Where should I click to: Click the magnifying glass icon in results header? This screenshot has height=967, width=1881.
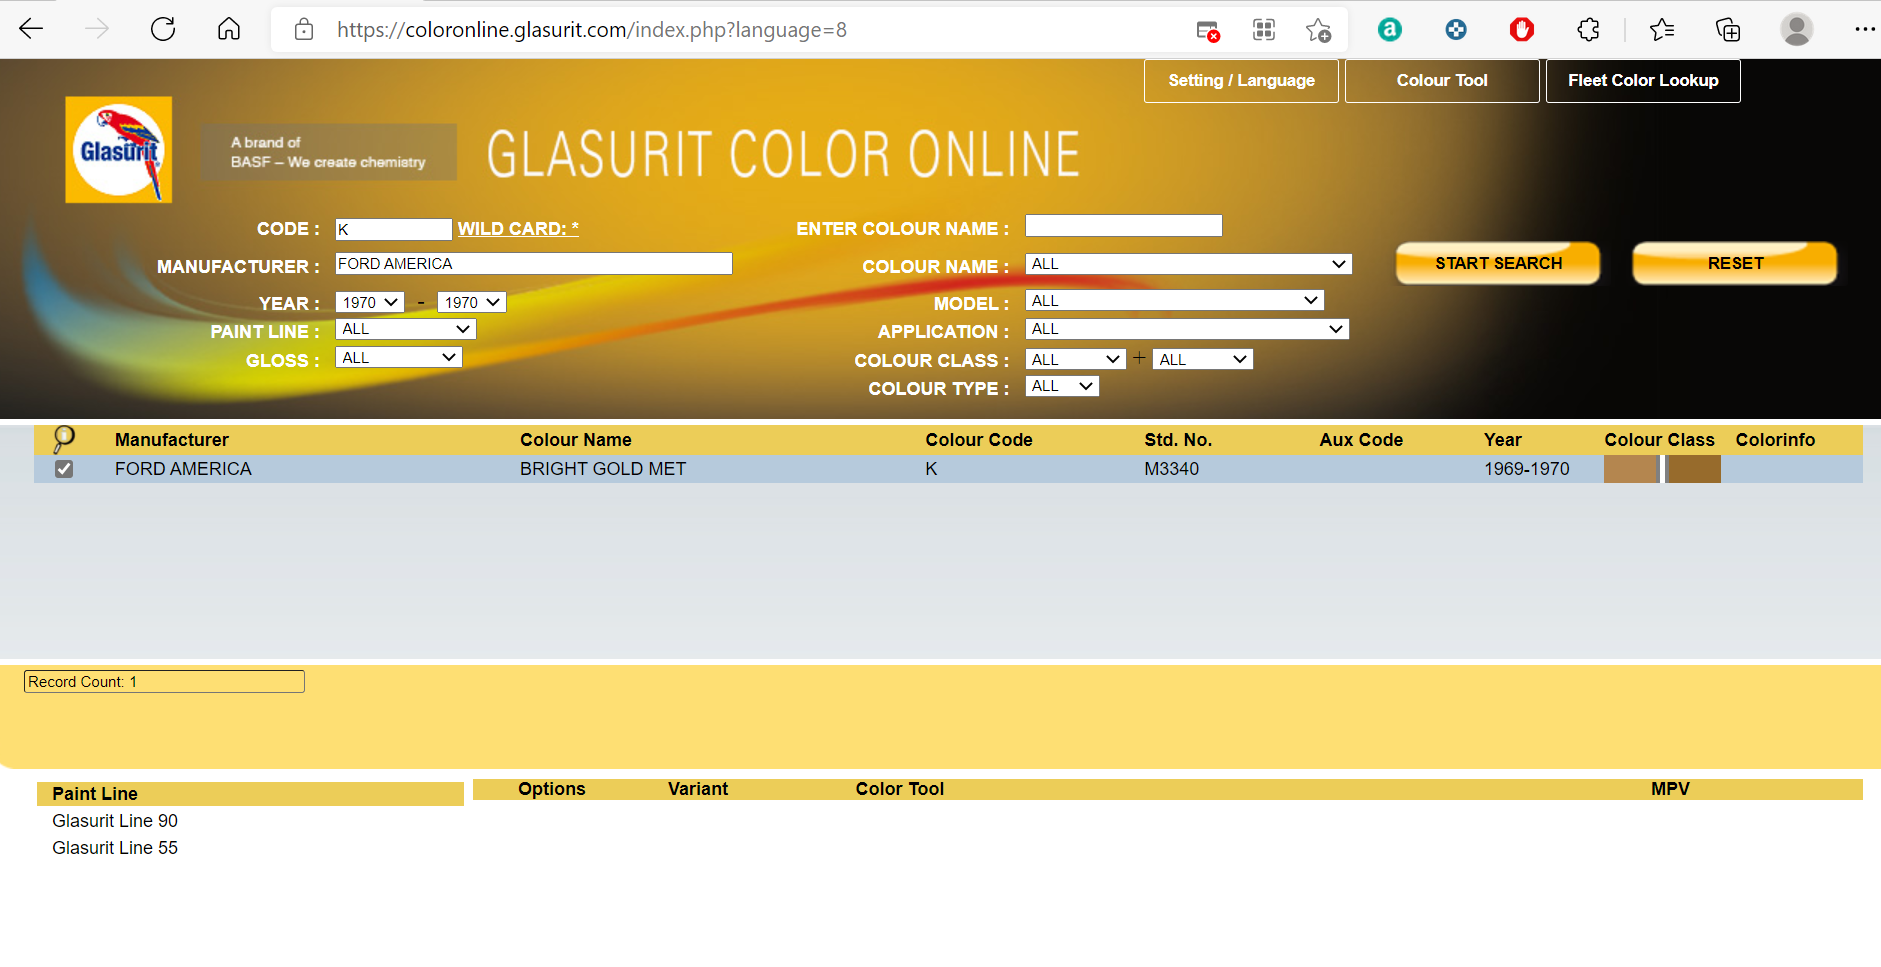(64, 439)
